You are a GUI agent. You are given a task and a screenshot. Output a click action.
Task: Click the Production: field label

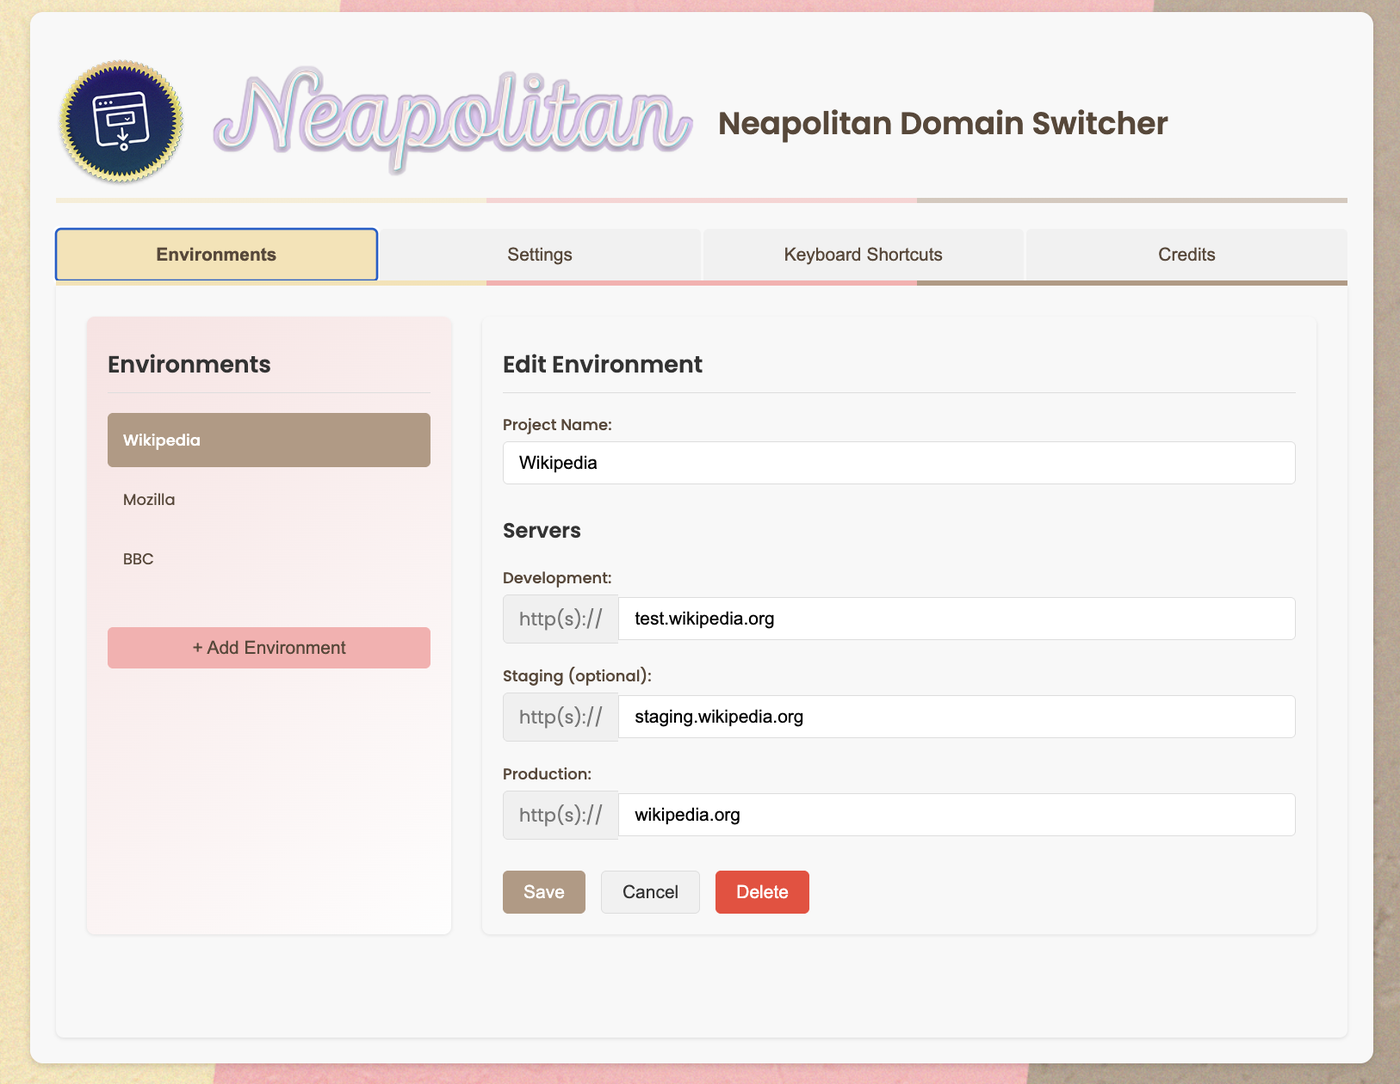[547, 774]
